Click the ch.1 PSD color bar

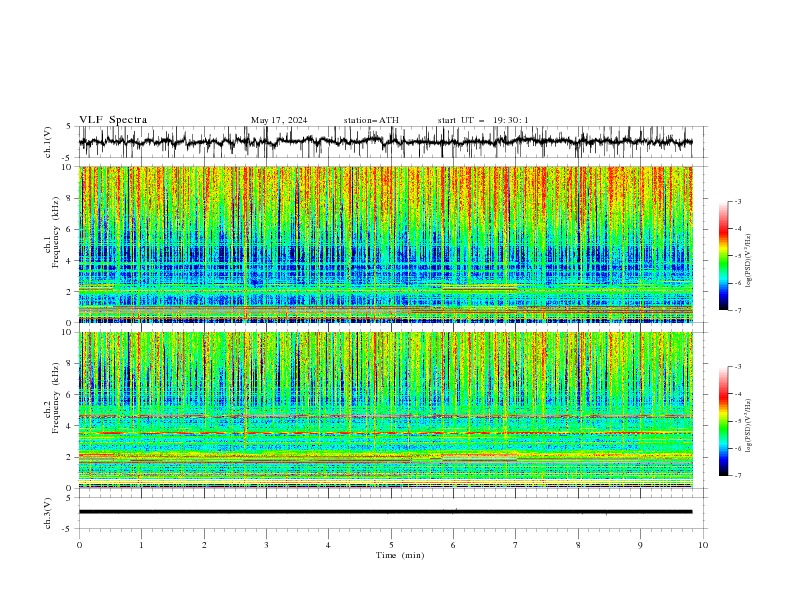click(x=723, y=256)
